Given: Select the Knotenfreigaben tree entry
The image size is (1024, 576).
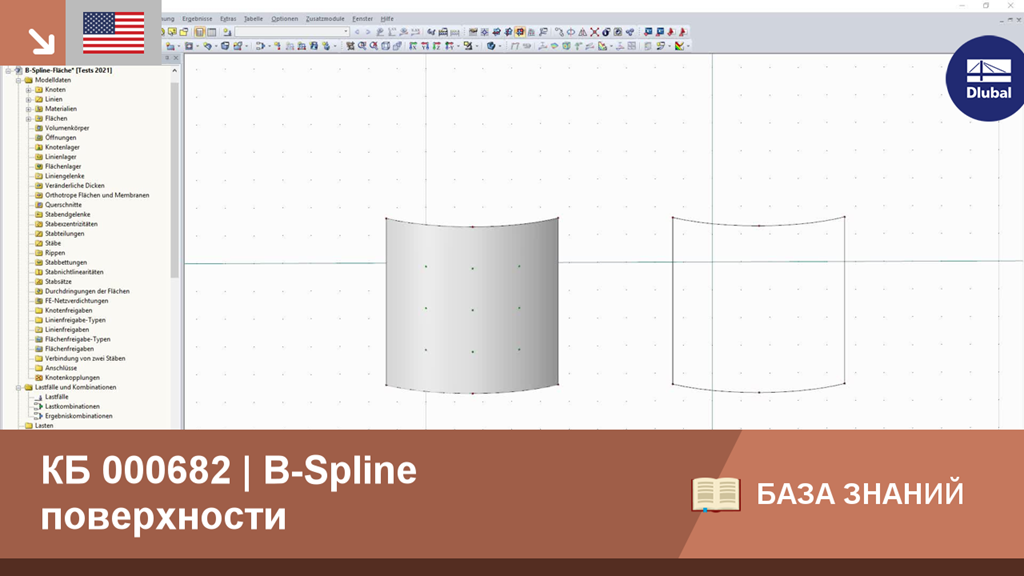Looking at the screenshot, I should (x=69, y=311).
